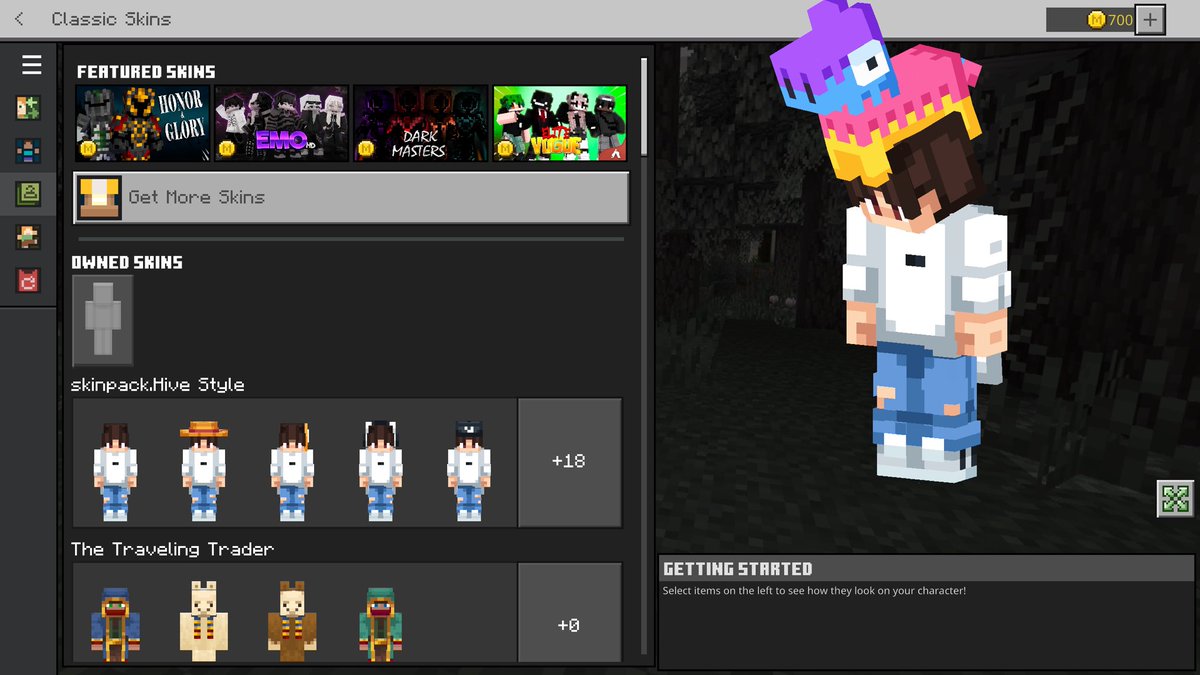Click the Owned Skins heading
The image size is (1200, 675).
pyautogui.click(x=127, y=262)
